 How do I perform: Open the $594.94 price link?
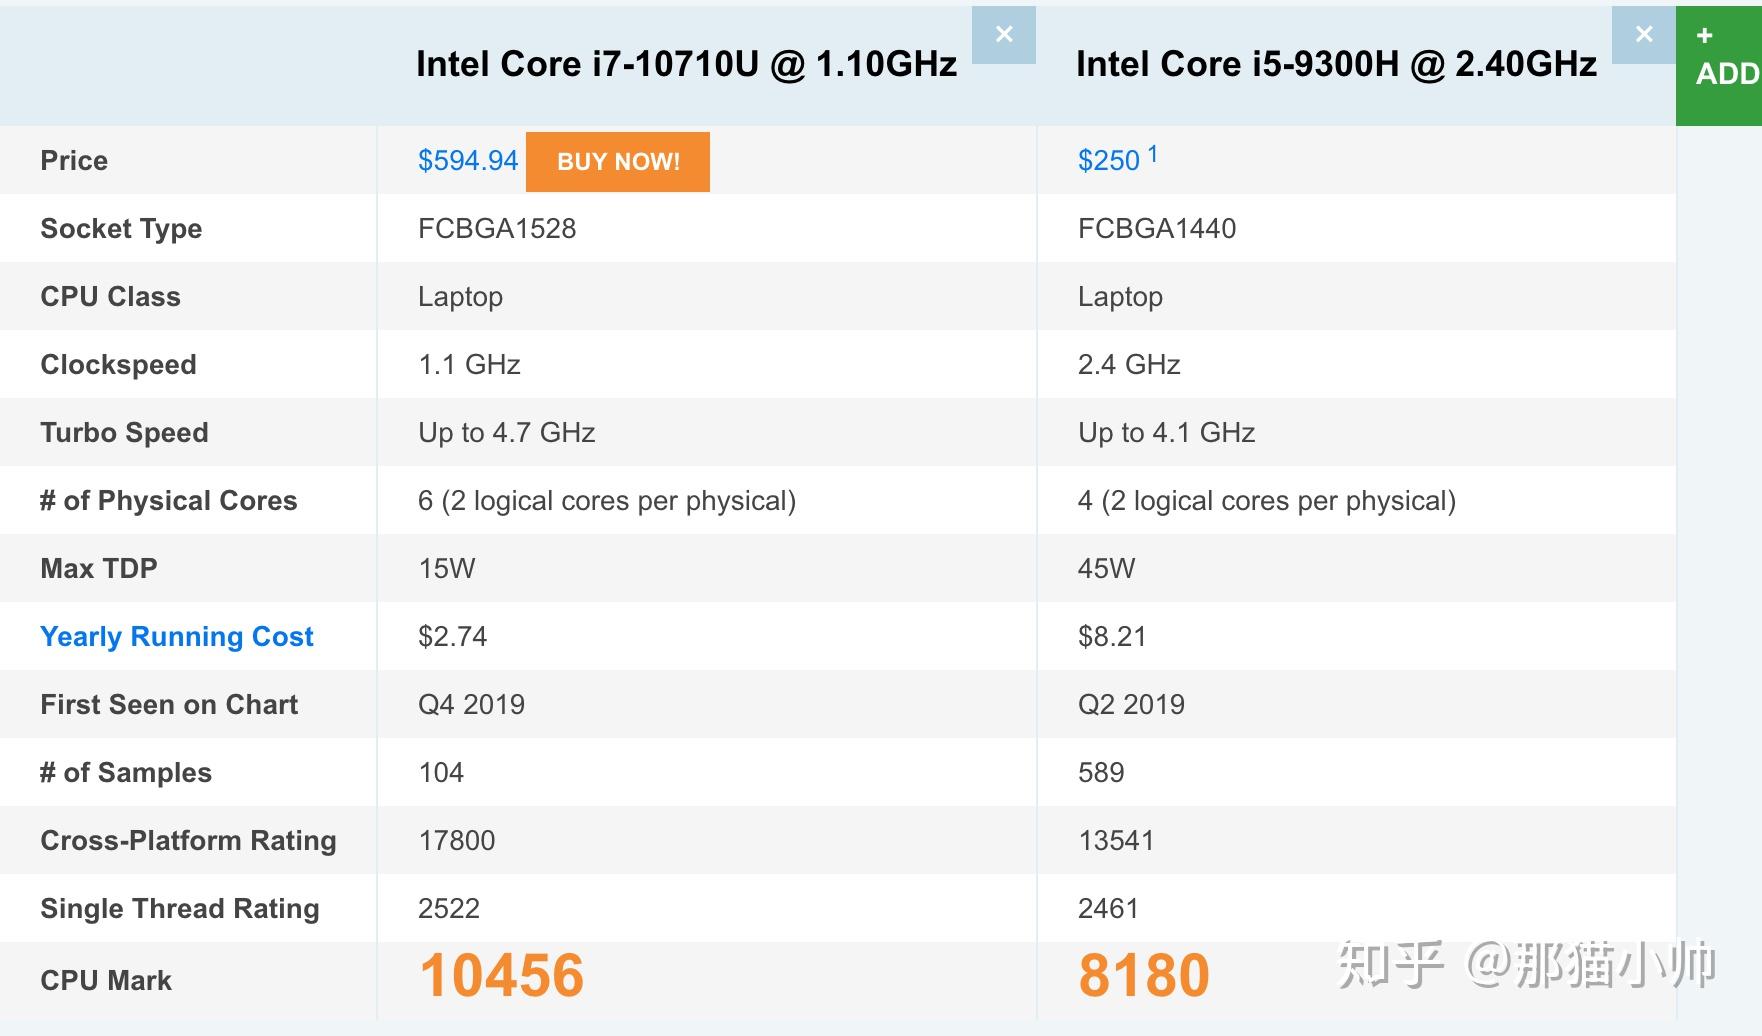click(x=467, y=160)
